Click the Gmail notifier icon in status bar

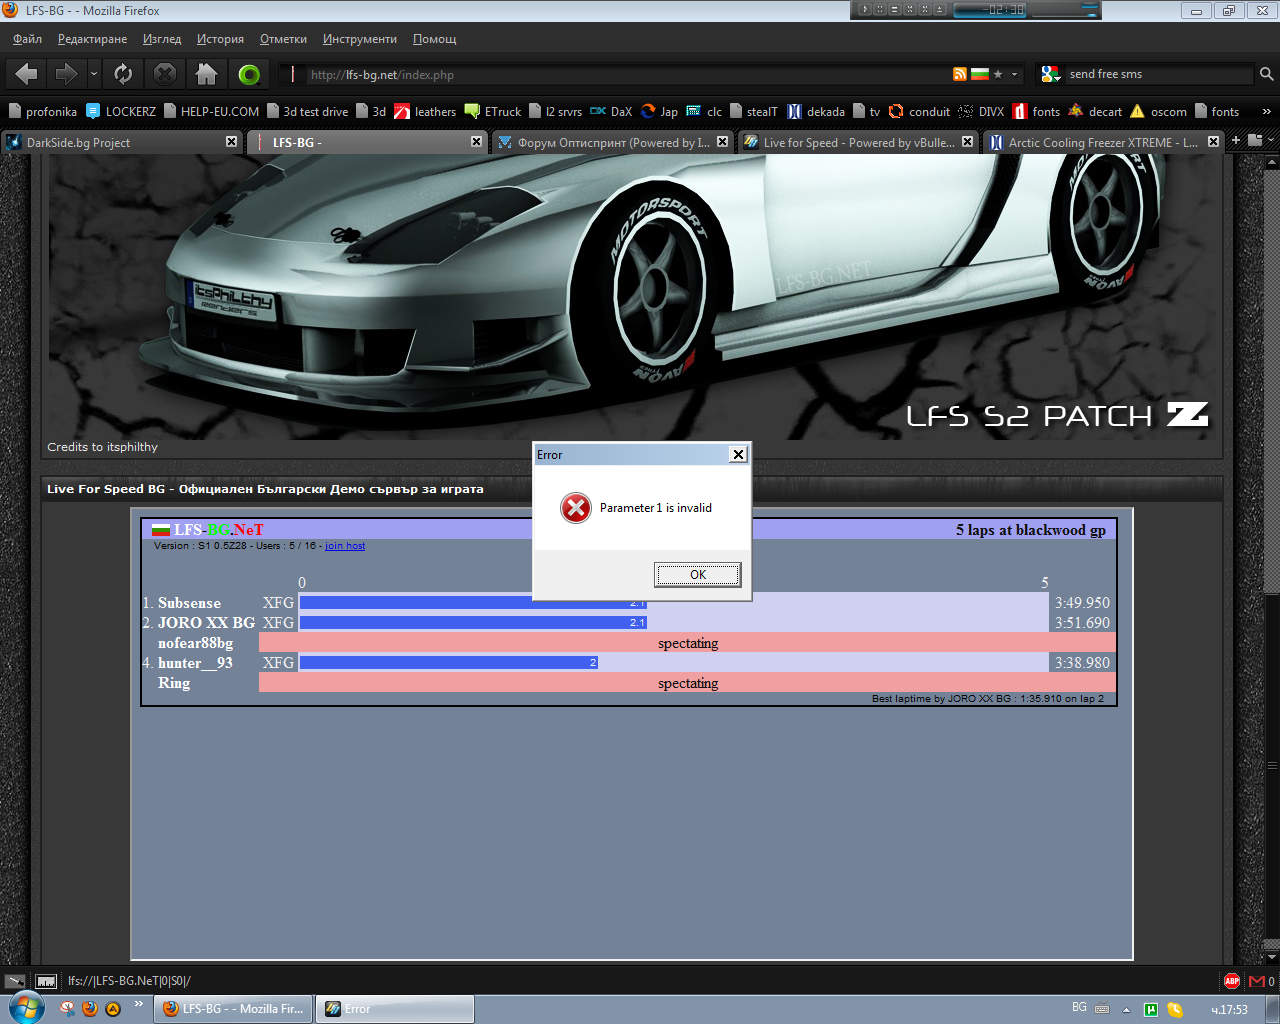coord(1257,981)
